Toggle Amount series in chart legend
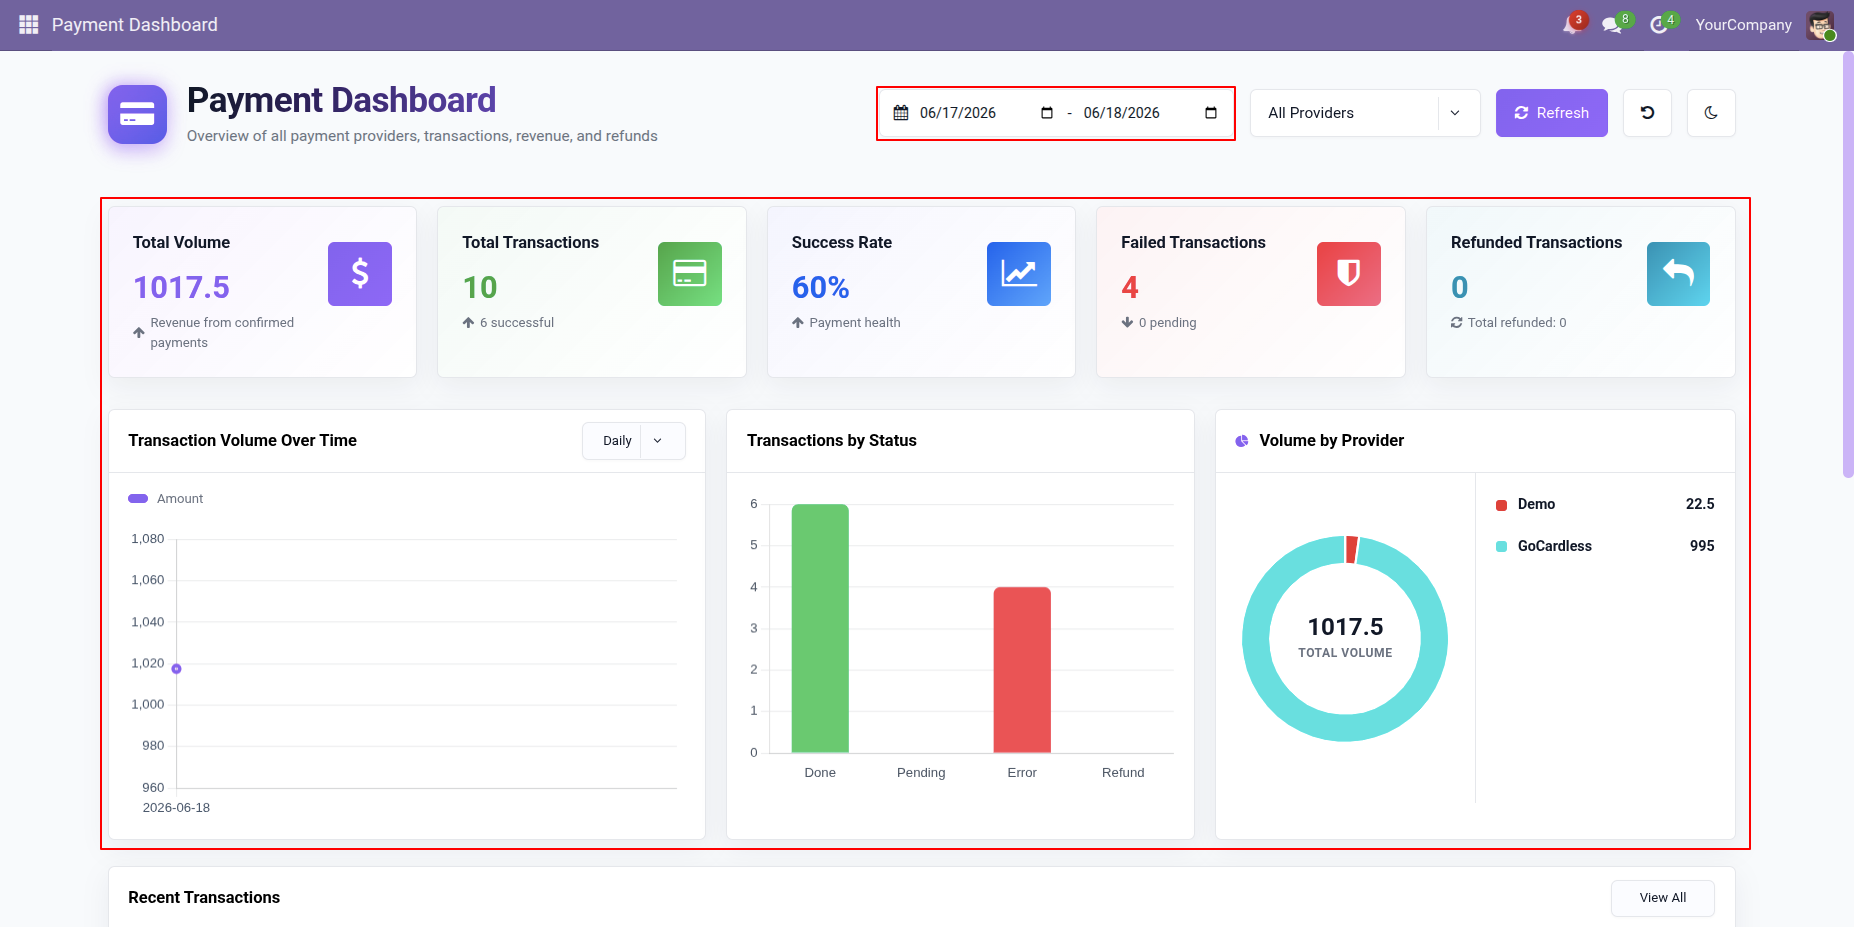Image resolution: width=1854 pixels, height=927 pixels. click(x=166, y=498)
